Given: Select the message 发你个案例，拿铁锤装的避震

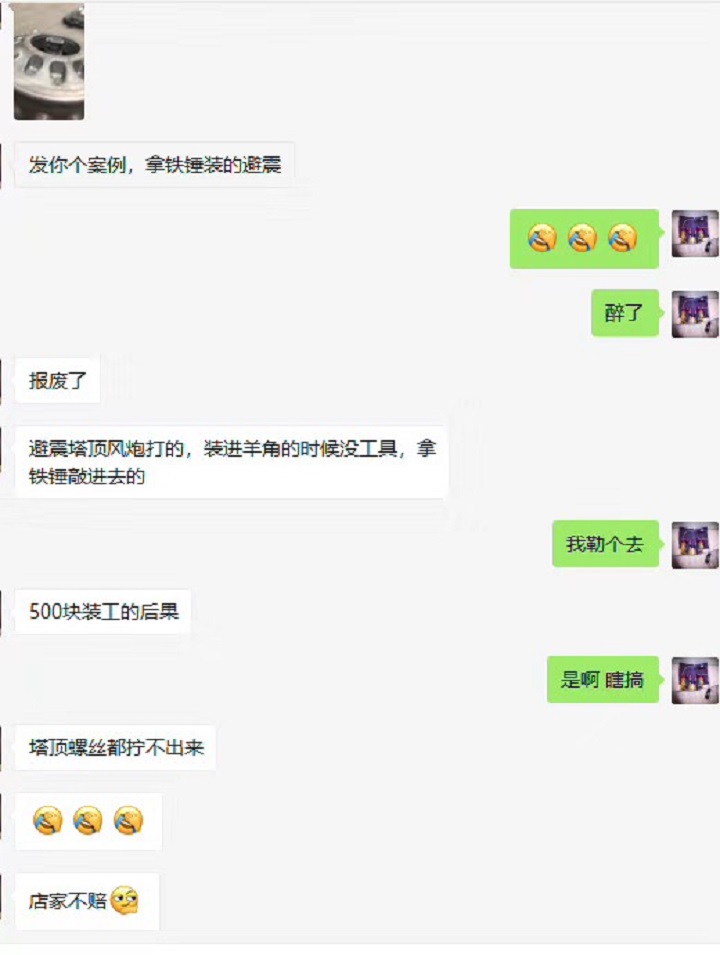Looking at the screenshot, I should [x=155, y=164].
